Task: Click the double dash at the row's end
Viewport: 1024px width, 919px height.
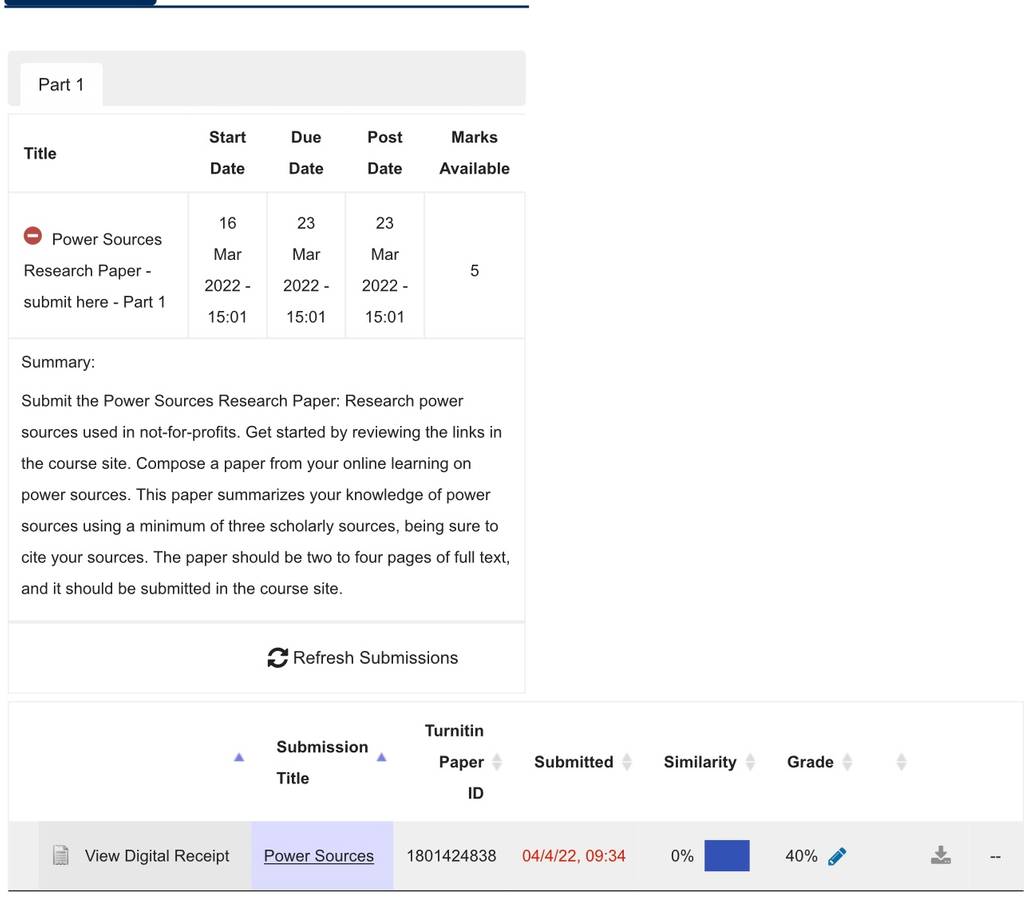Action: (995, 856)
